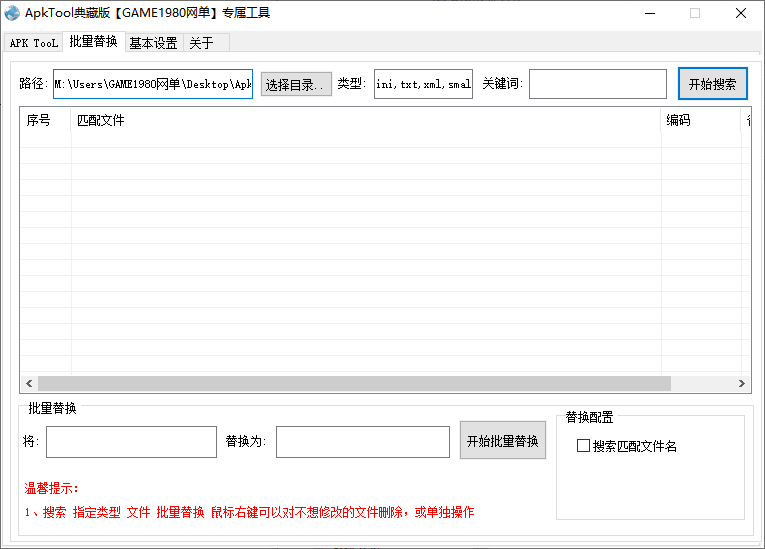
Task: Click the horizontal scrollbar left arrow
Action: pyautogui.click(x=28, y=384)
